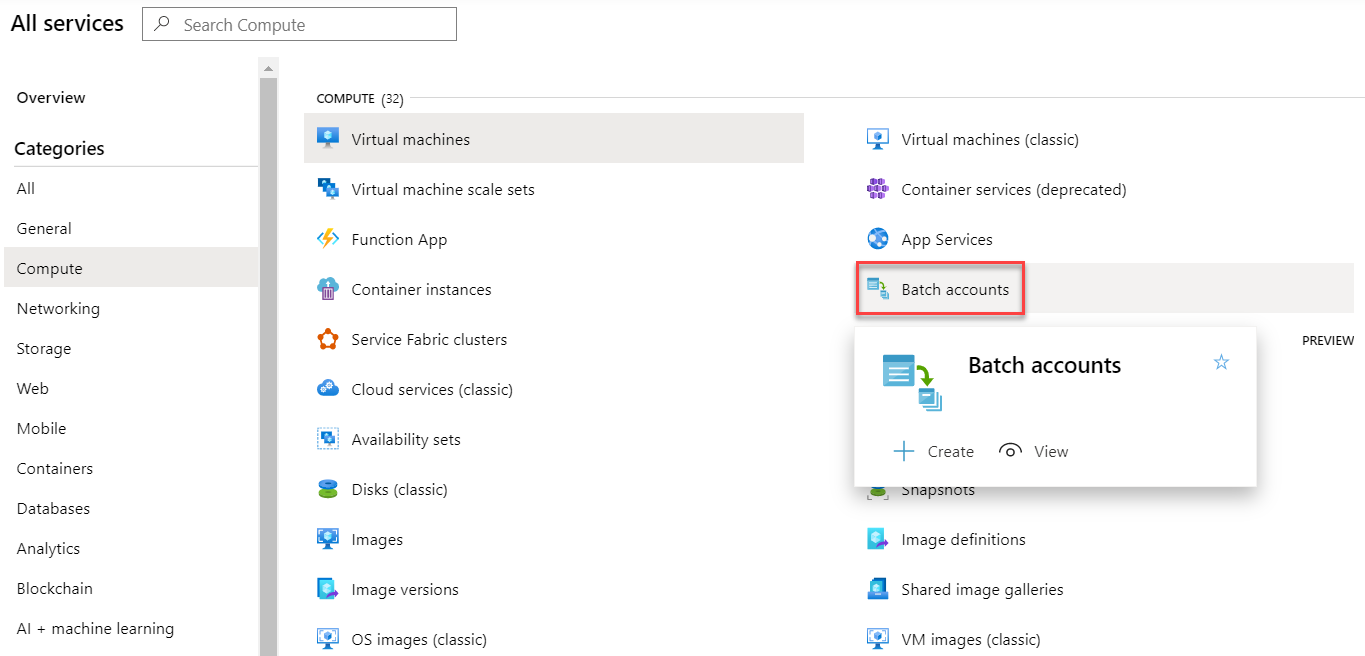Click the Shared image galleries icon
This screenshot has width=1365, height=656.
point(878,589)
